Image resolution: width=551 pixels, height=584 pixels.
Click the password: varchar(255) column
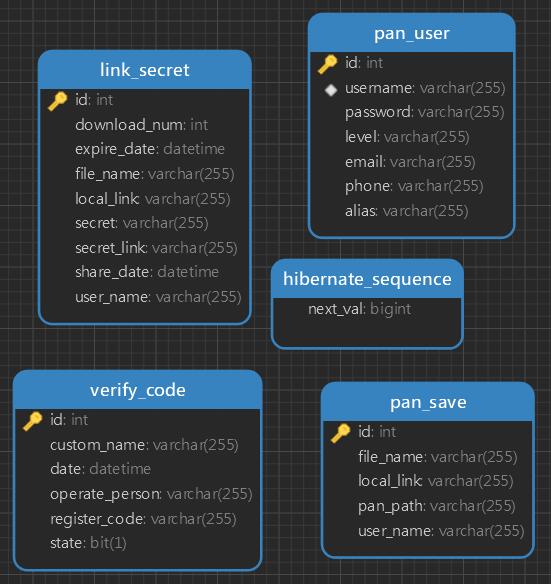(x=425, y=112)
